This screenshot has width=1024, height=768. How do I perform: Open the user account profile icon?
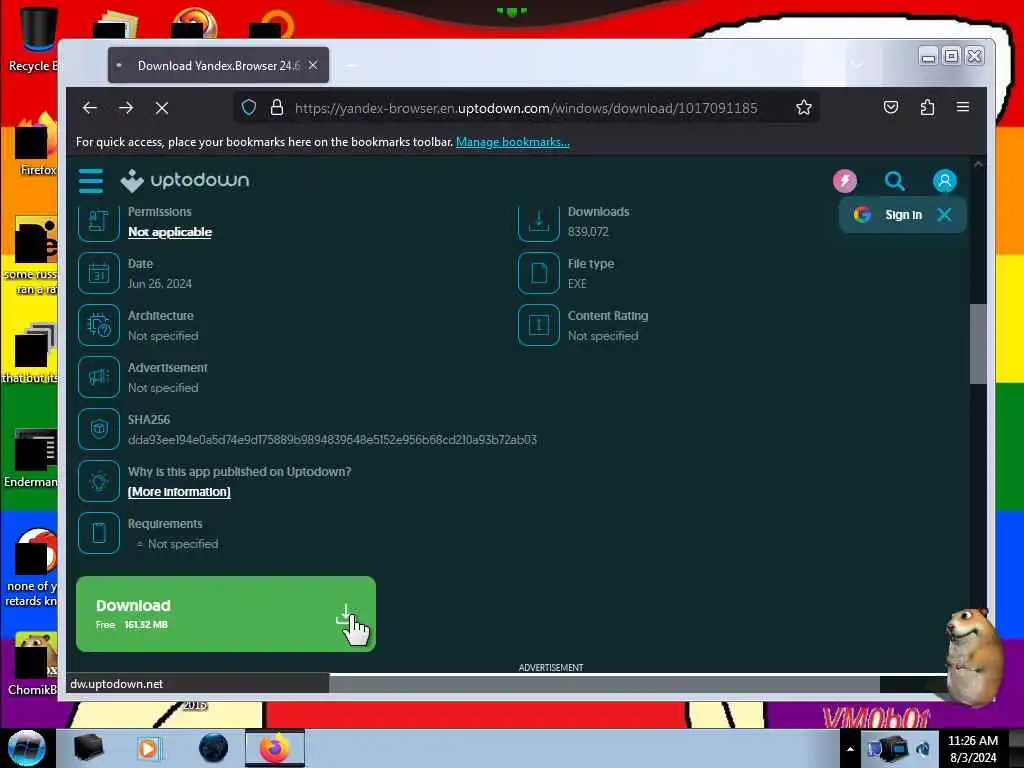pyautogui.click(x=944, y=181)
